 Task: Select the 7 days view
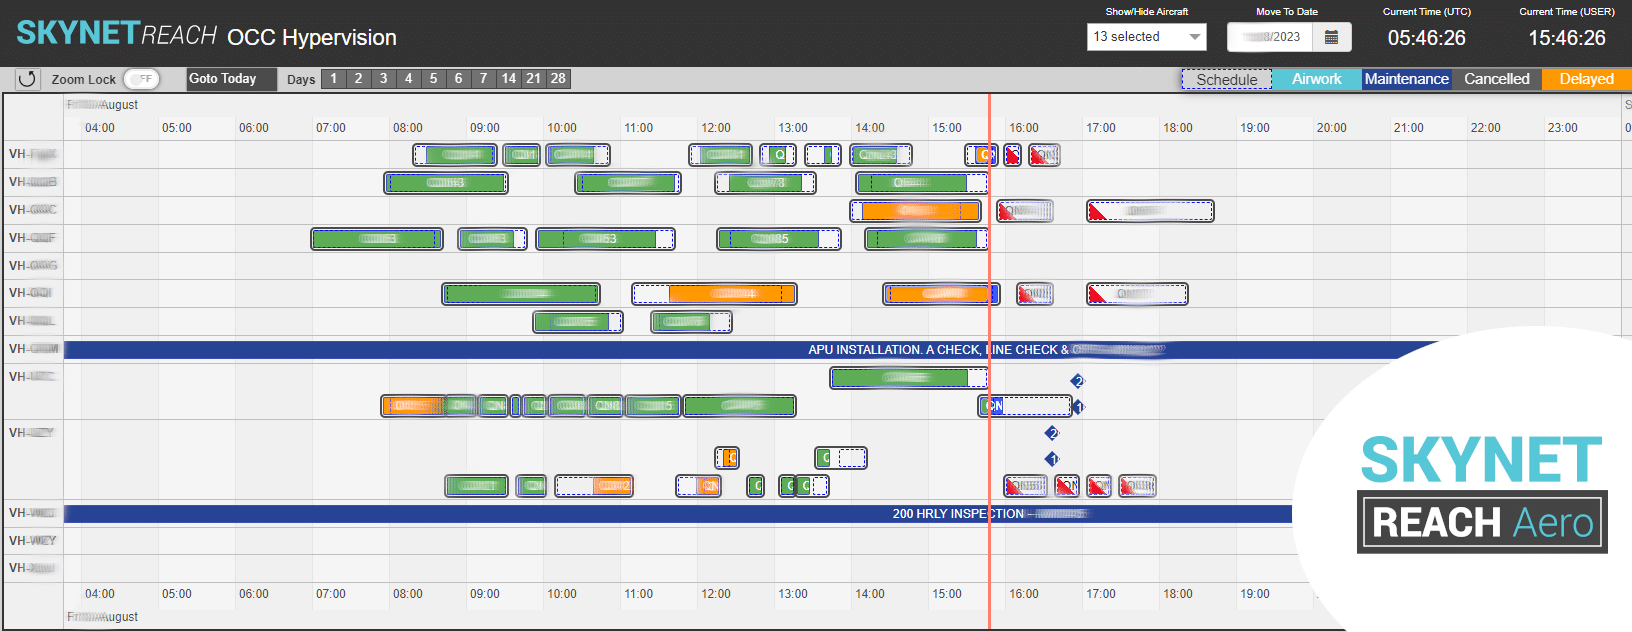[483, 79]
